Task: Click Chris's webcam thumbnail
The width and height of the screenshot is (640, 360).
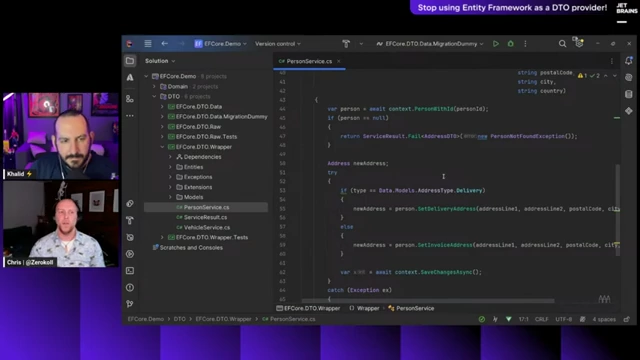Action: 61,224
